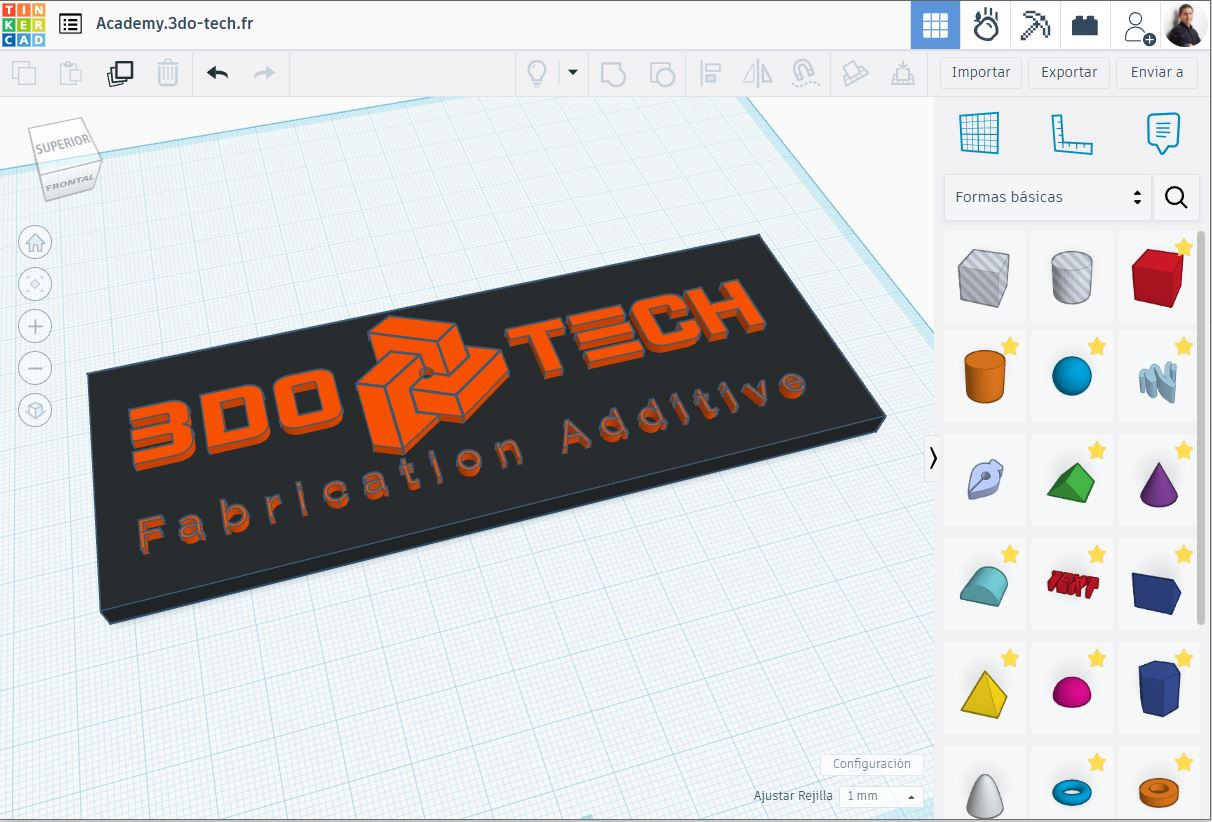This screenshot has width=1212, height=822.
Task: Click the shape search magnifier button
Action: coord(1176,197)
